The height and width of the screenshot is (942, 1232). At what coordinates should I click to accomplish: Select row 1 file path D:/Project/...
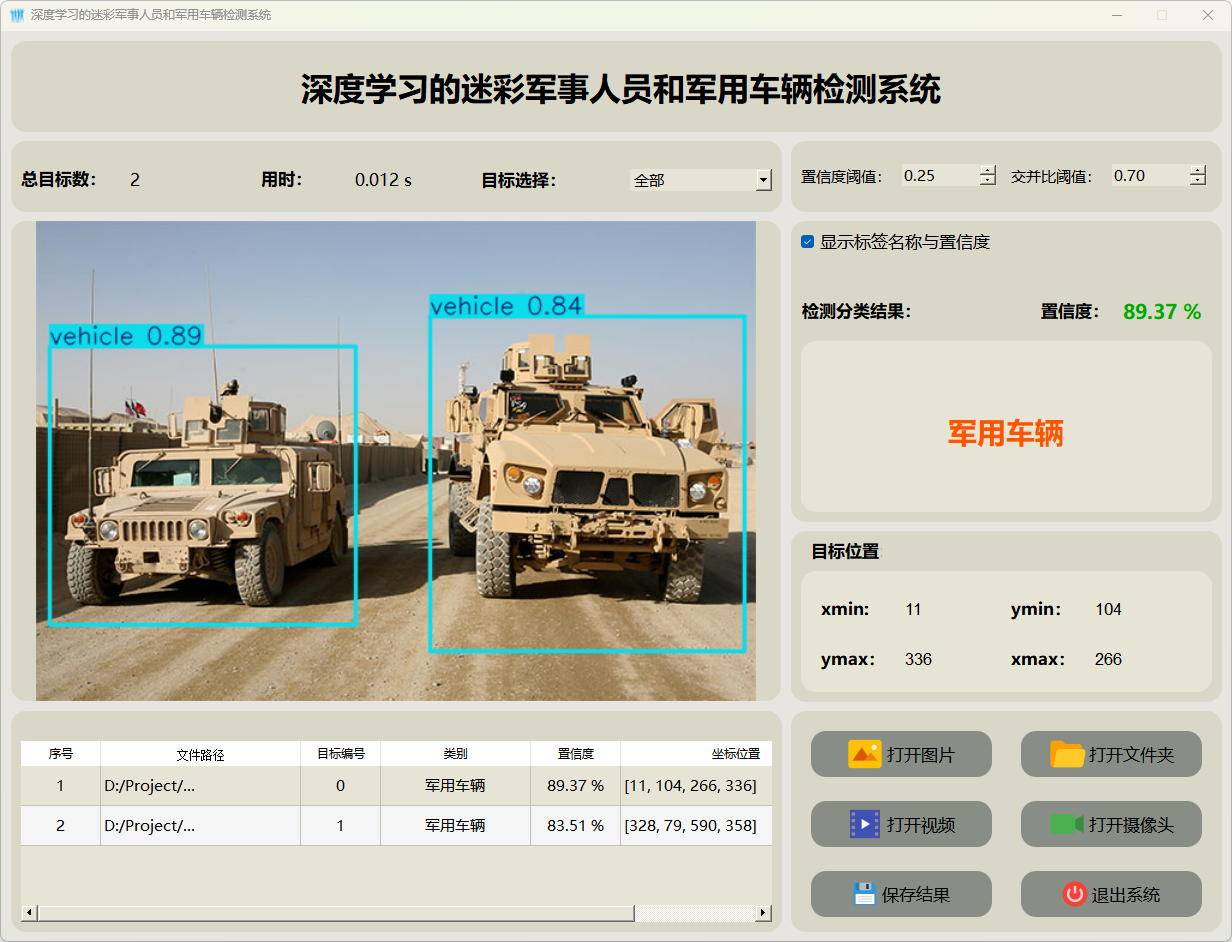tap(200, 786)
